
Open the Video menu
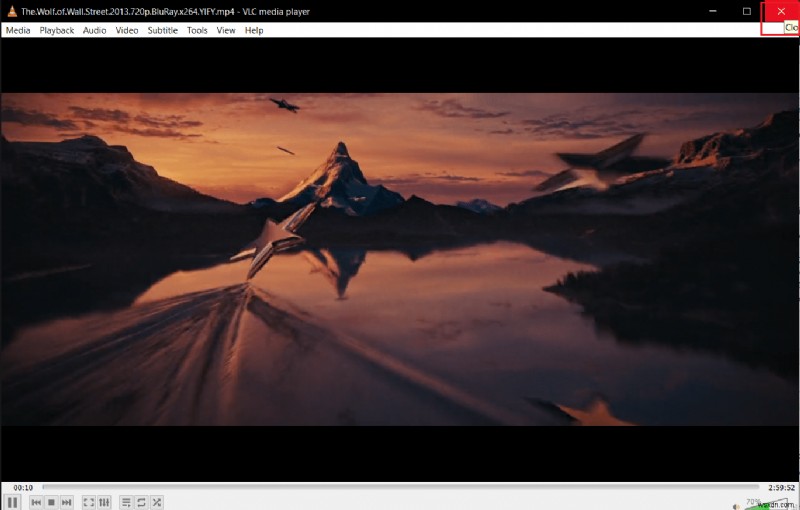(127, 30)
